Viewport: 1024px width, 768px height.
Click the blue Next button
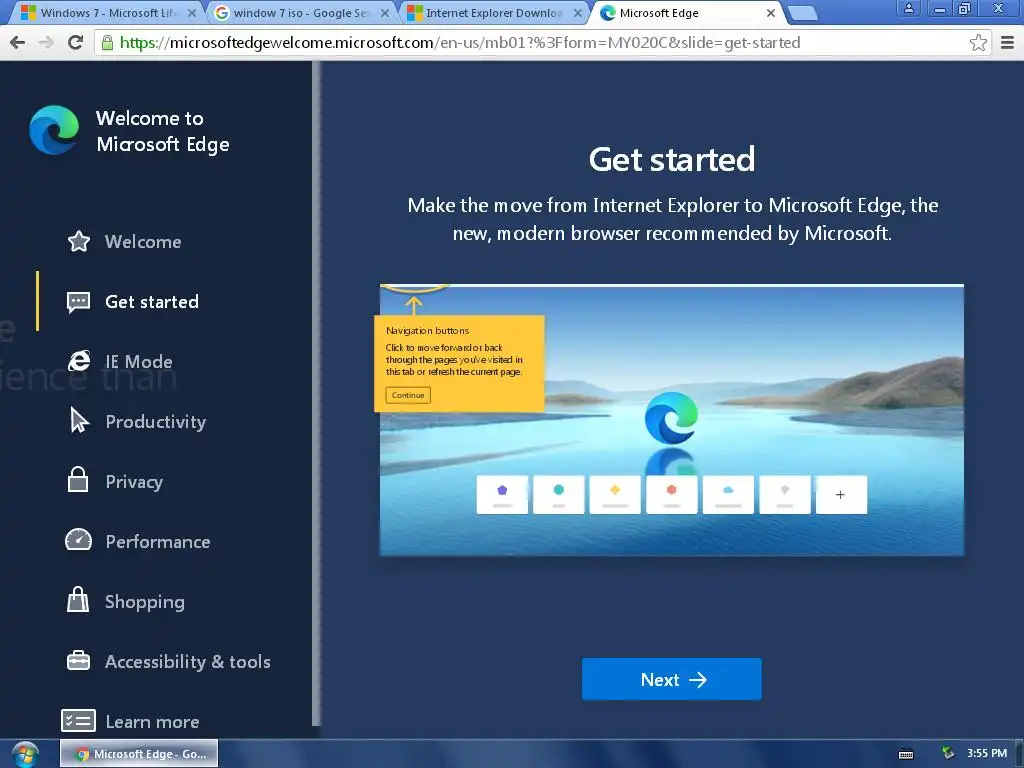tap(671, 679)
